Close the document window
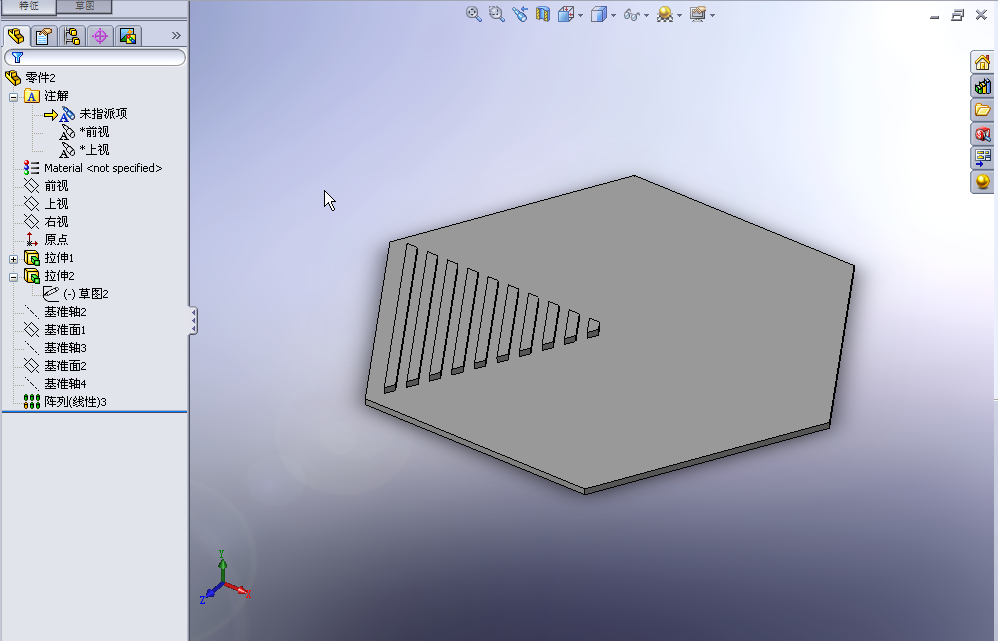Viewport: 998px width, 641px height. tap(981, 15)
